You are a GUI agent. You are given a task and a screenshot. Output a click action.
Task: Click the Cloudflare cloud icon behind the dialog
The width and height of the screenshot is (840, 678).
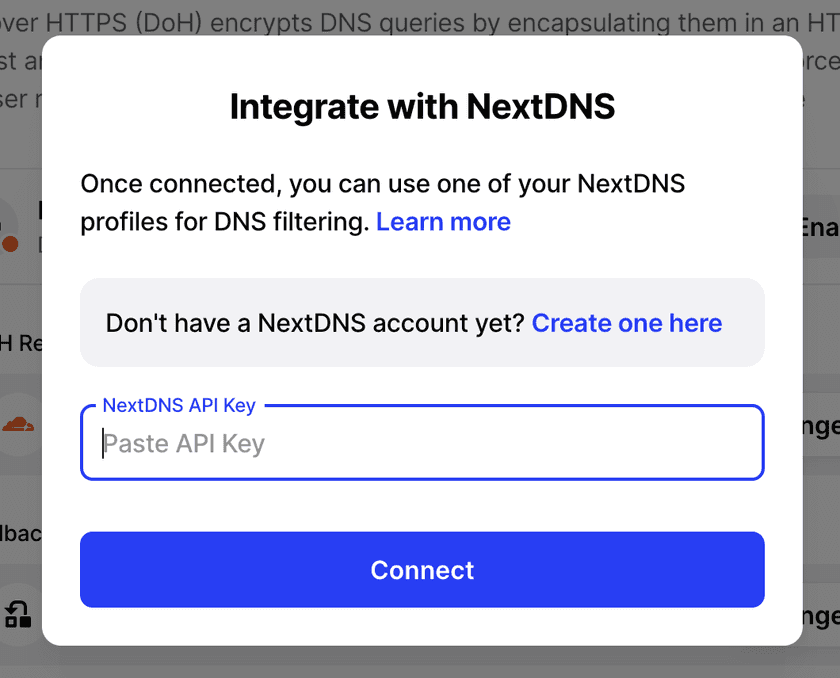(18, 425)
